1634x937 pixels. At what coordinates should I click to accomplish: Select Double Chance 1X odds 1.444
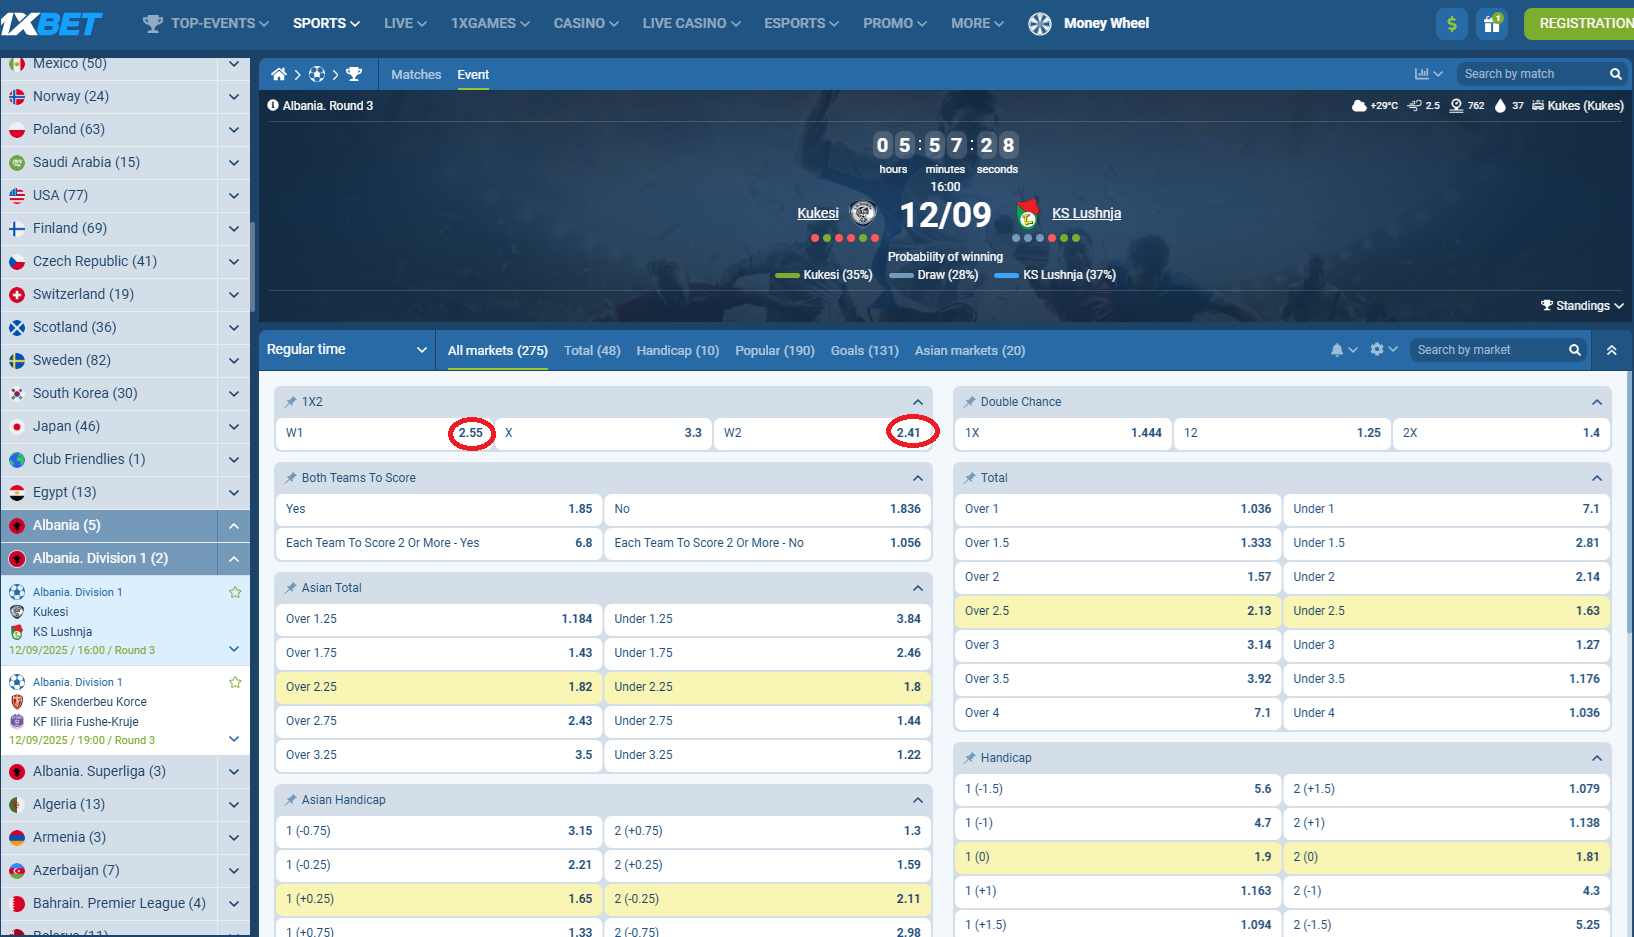pyautogui.click(x=1063, y=433)
